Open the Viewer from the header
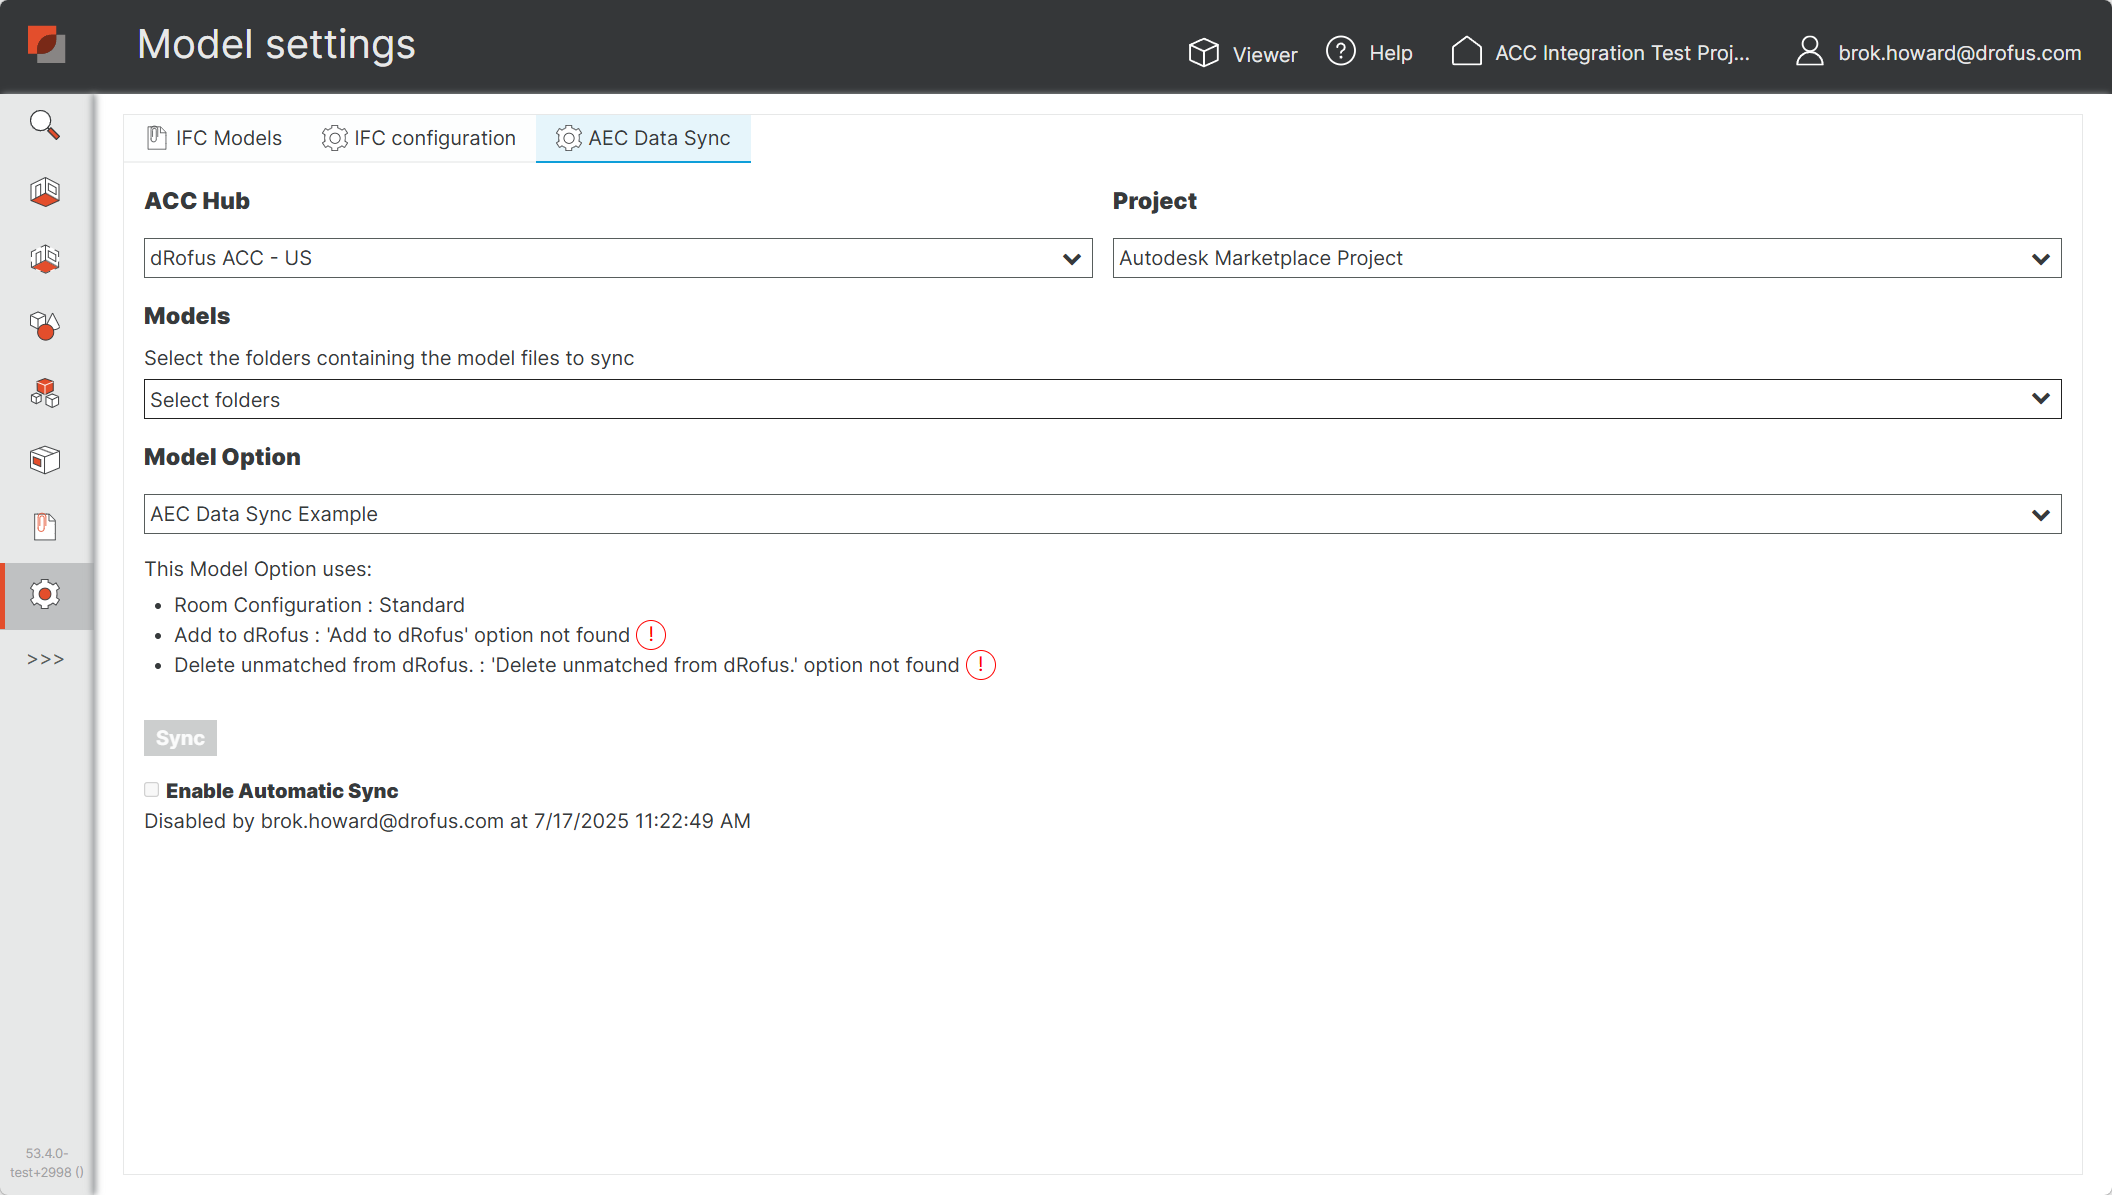 [1243, 53]
